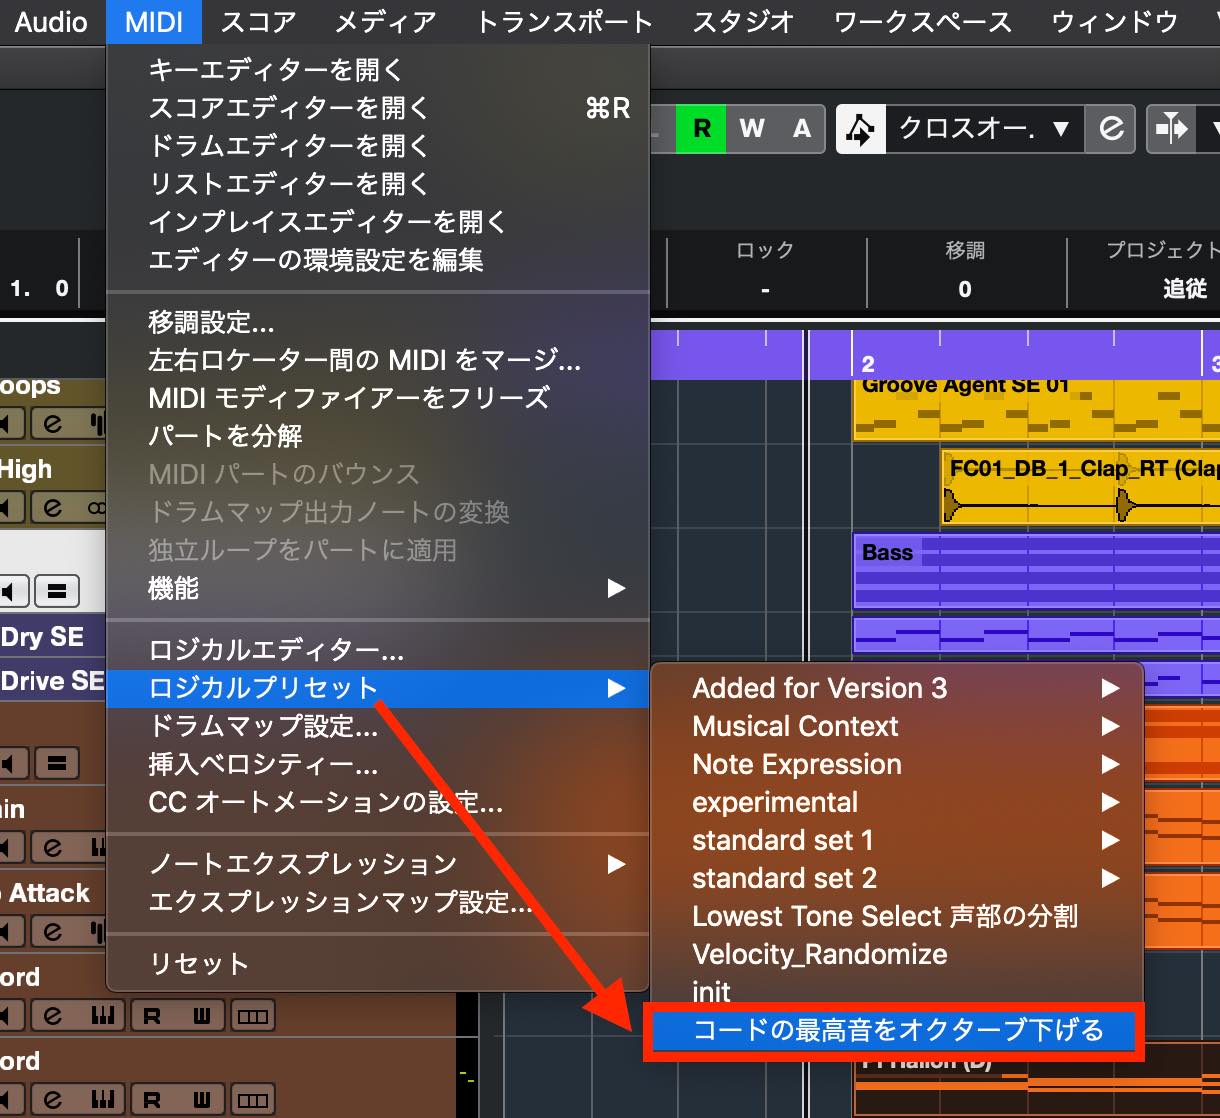Choose エディターの環境設定を編集
The image size is (1220, 1118).
(378, 260)
